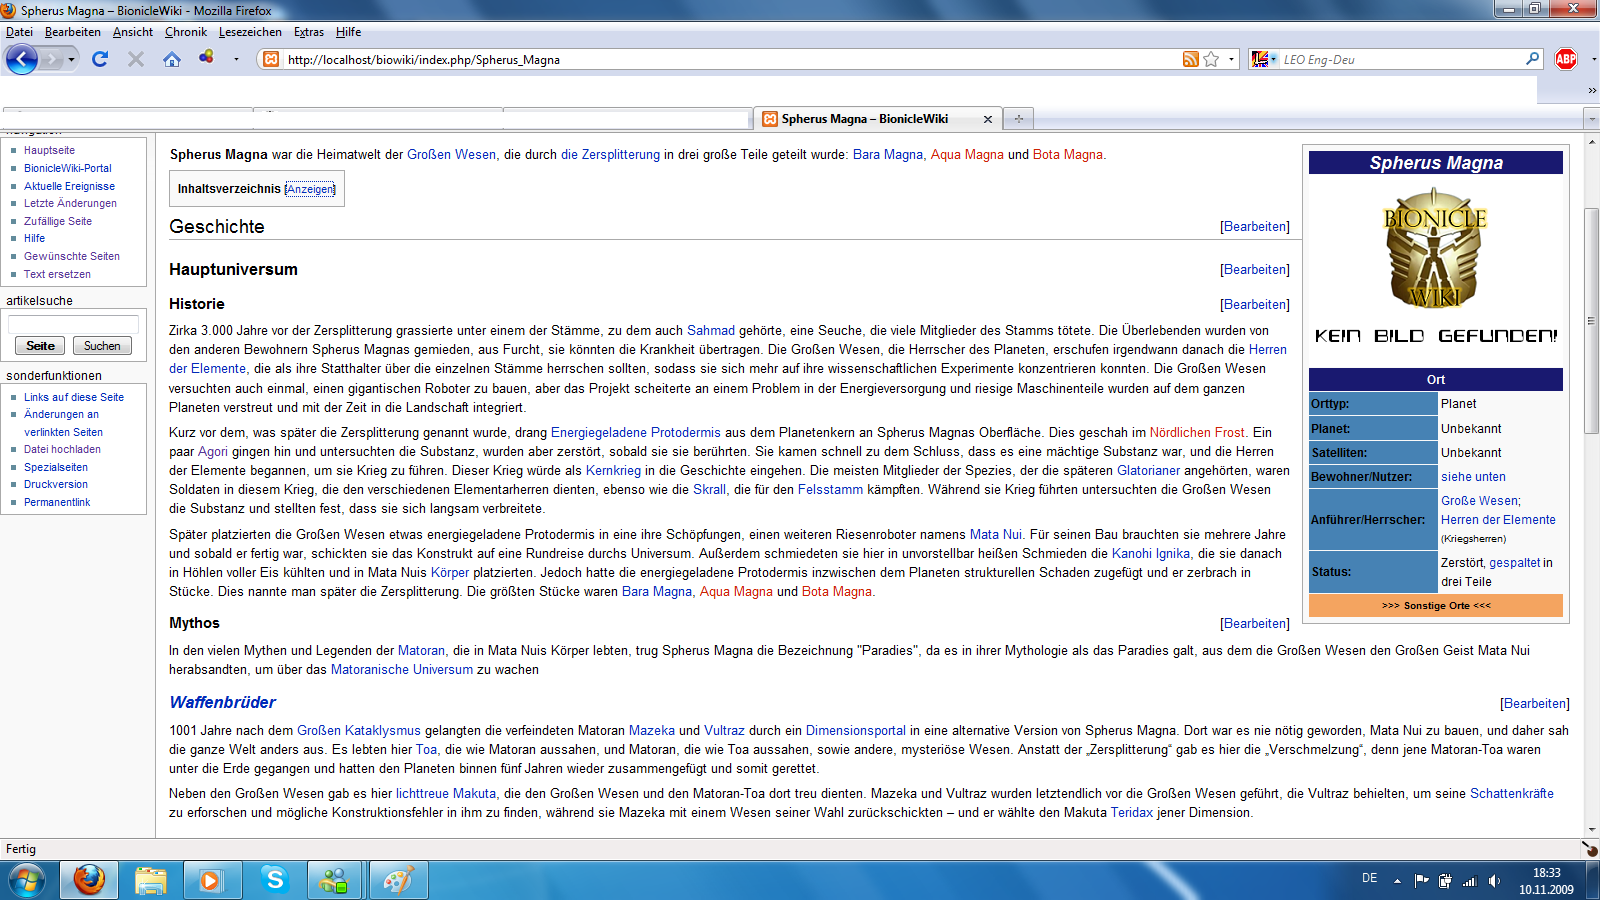Screen dimensions: 1600x900
Task: Reload the page
Action: [98, 59]
